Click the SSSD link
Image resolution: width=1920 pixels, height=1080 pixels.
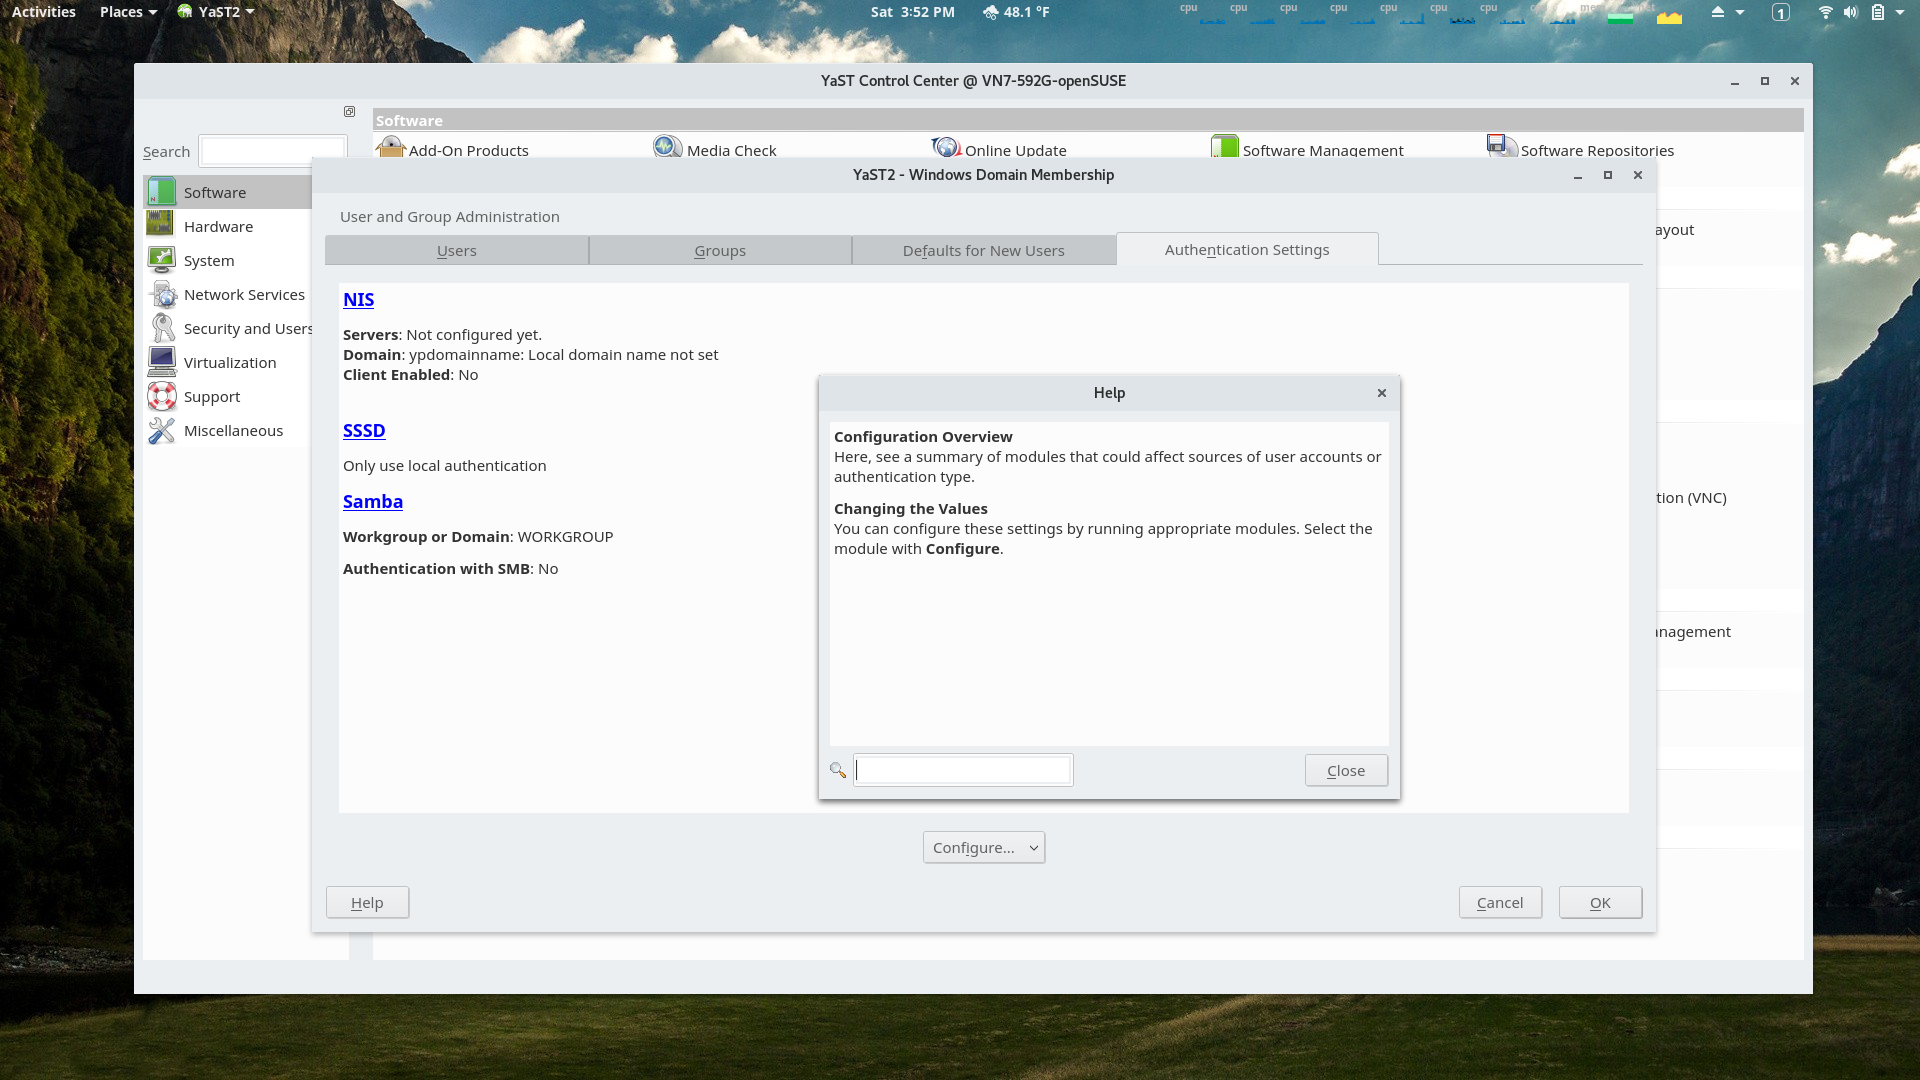click(x=364, y=430)
